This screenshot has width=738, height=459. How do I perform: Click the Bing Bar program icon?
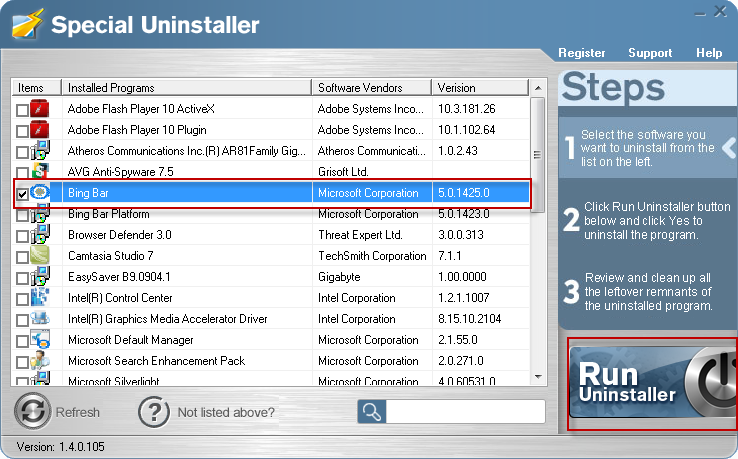click(40, 192)
